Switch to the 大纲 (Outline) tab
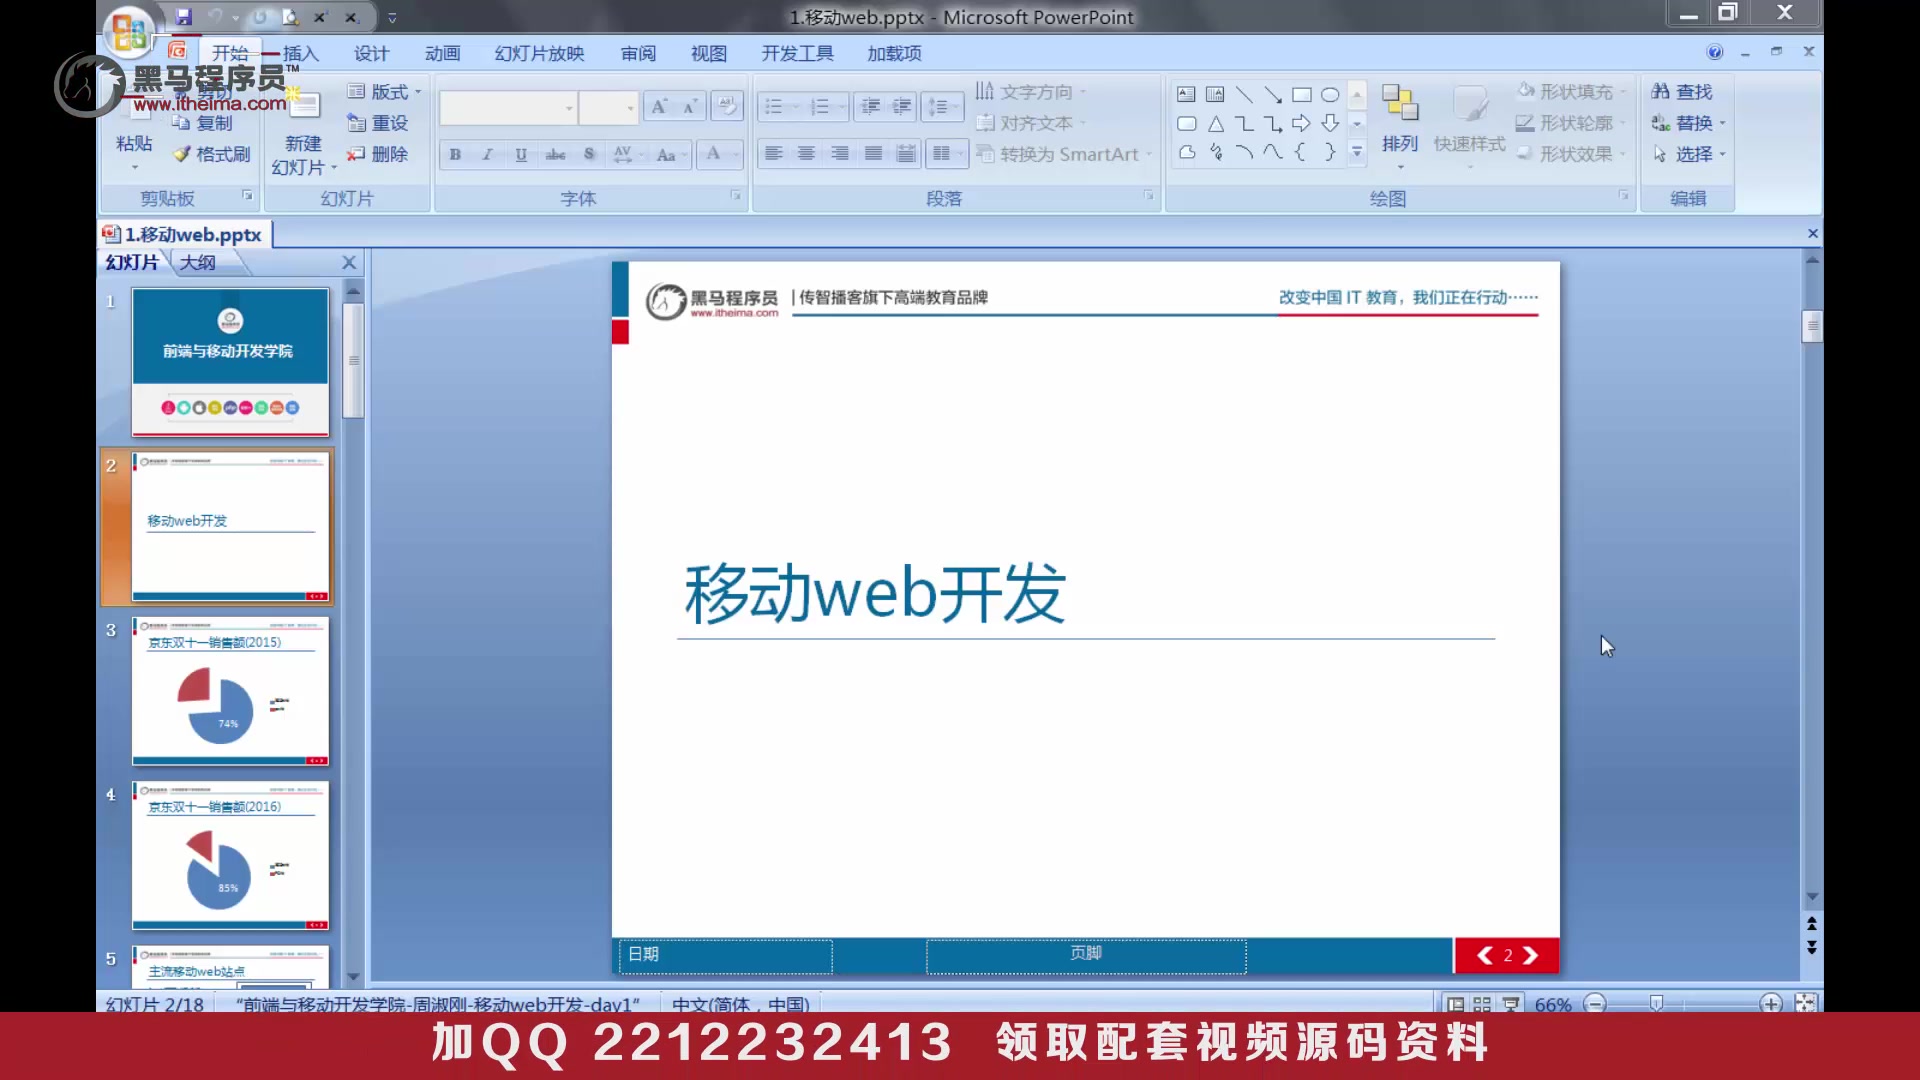The image size is (1920, 1080). point(199,262)
